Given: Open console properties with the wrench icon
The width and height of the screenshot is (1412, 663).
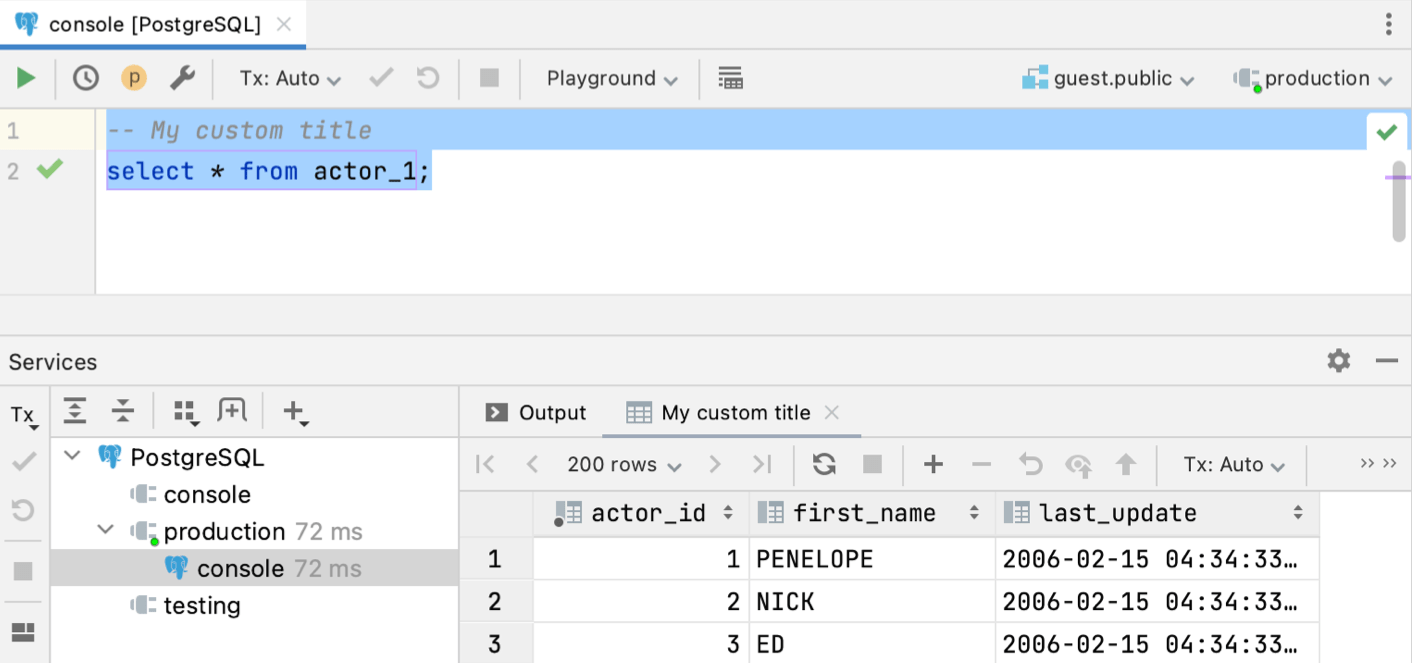Looking at the screenshot, I should point(183,78).
